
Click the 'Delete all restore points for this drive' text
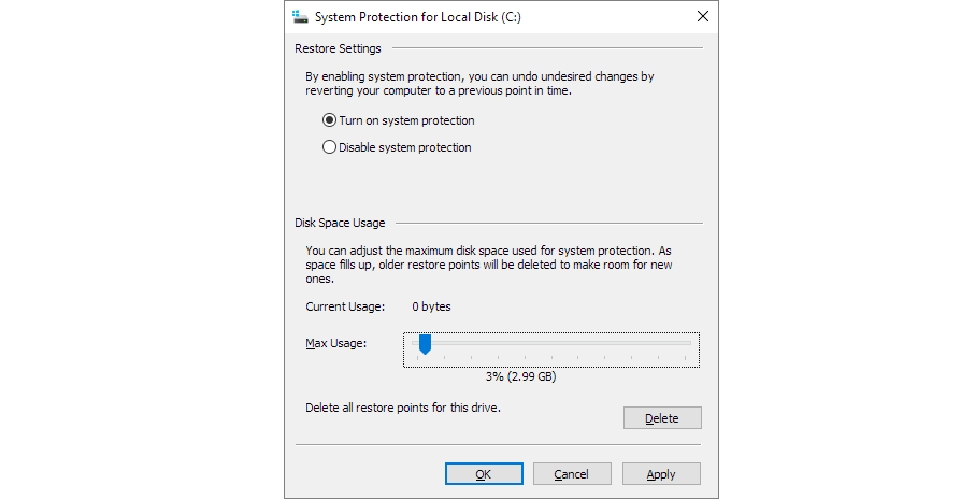coord(402,408)
